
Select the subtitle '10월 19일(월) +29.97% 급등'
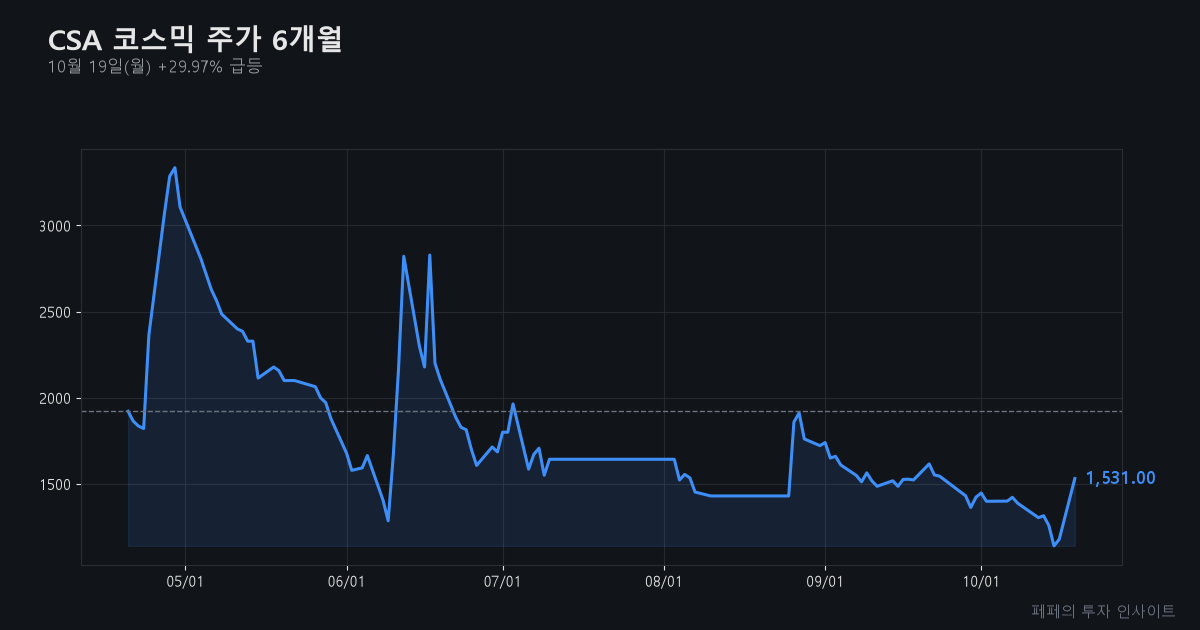coord(154,67)
